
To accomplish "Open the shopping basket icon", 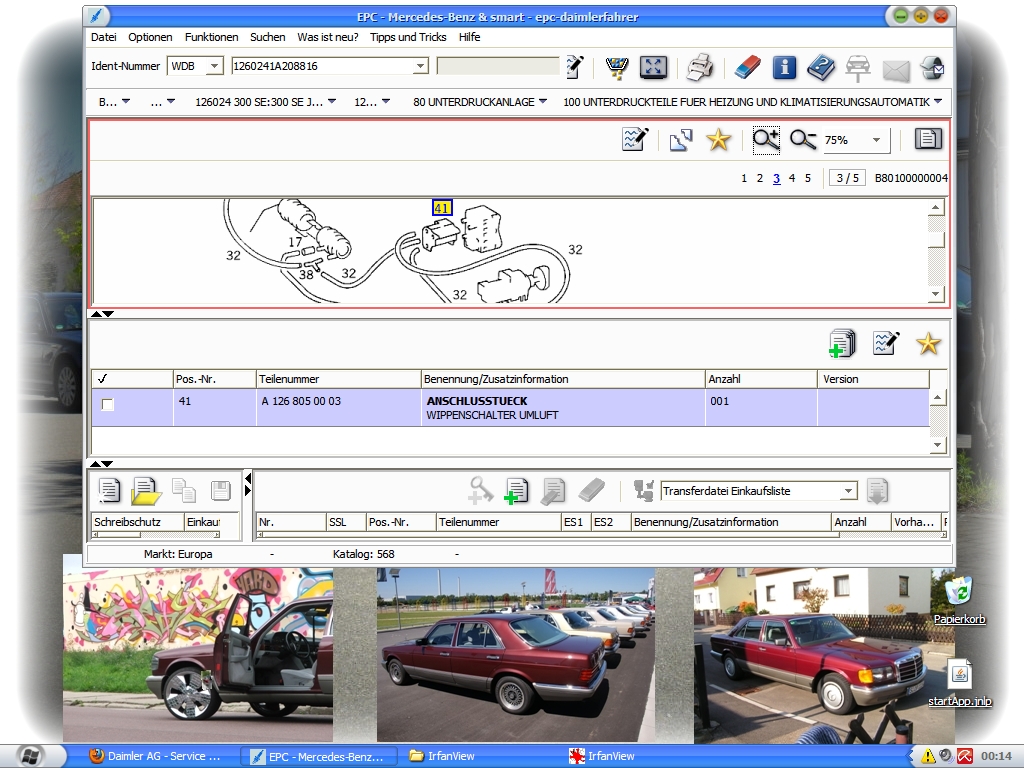I will click(616, 67).
